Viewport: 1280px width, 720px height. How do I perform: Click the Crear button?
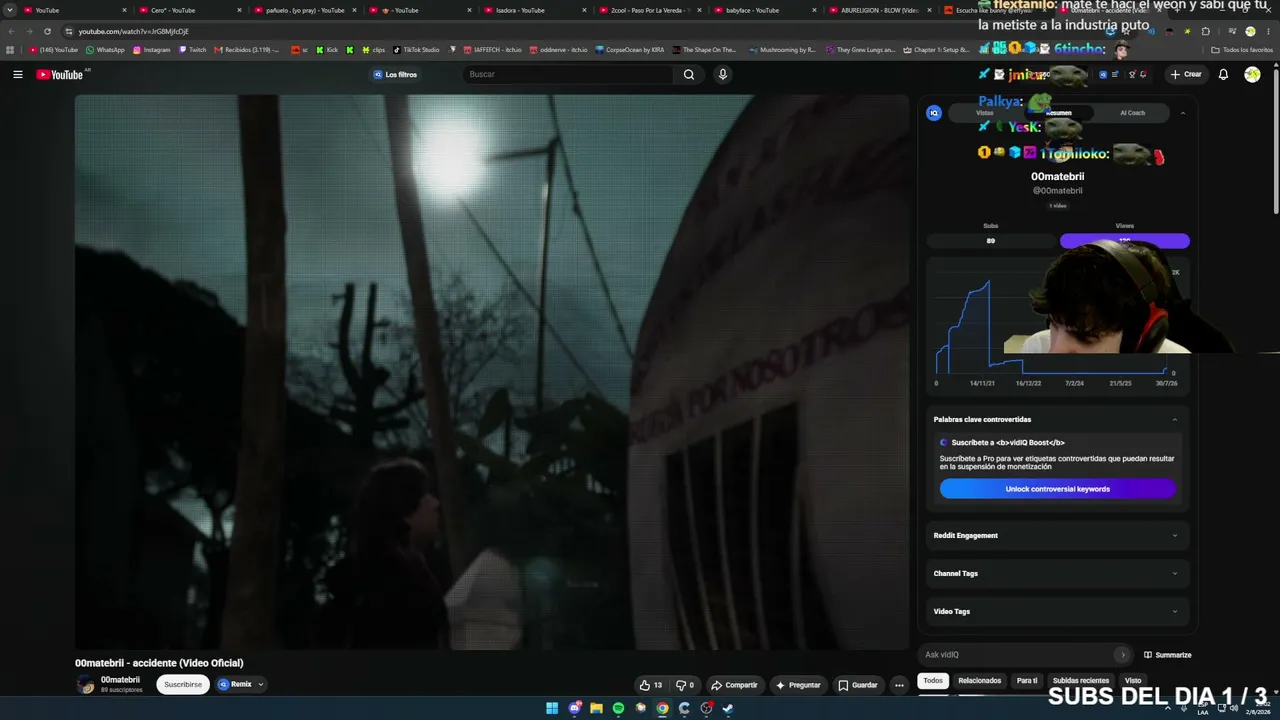tap(1186, 74)
